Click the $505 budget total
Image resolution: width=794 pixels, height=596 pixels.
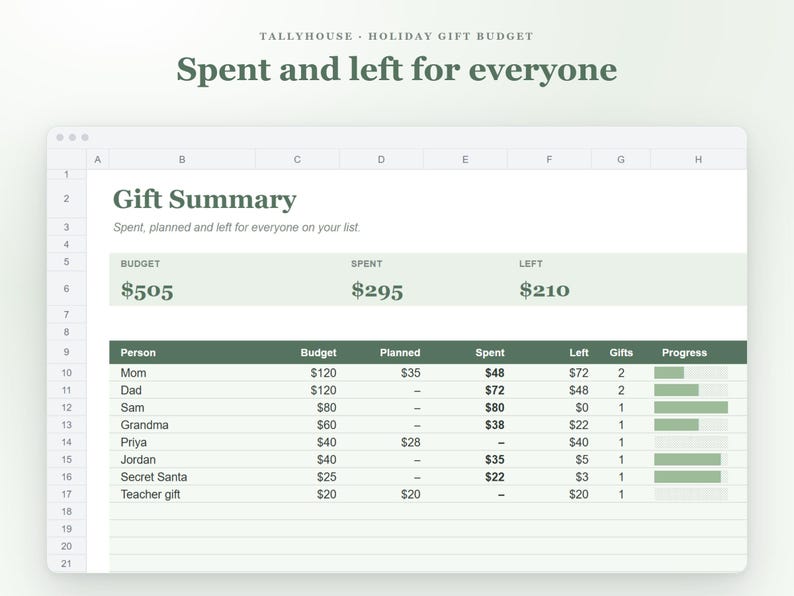point(147,290)
